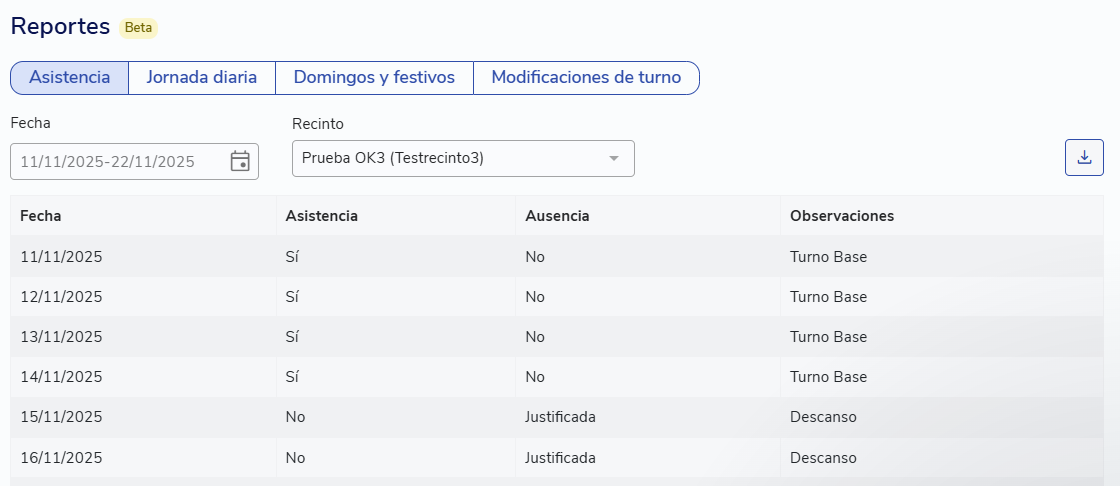1120x486 pixels.
Task: Switch to the Jornada diaria tab
Action: click(x=201, y=77)
